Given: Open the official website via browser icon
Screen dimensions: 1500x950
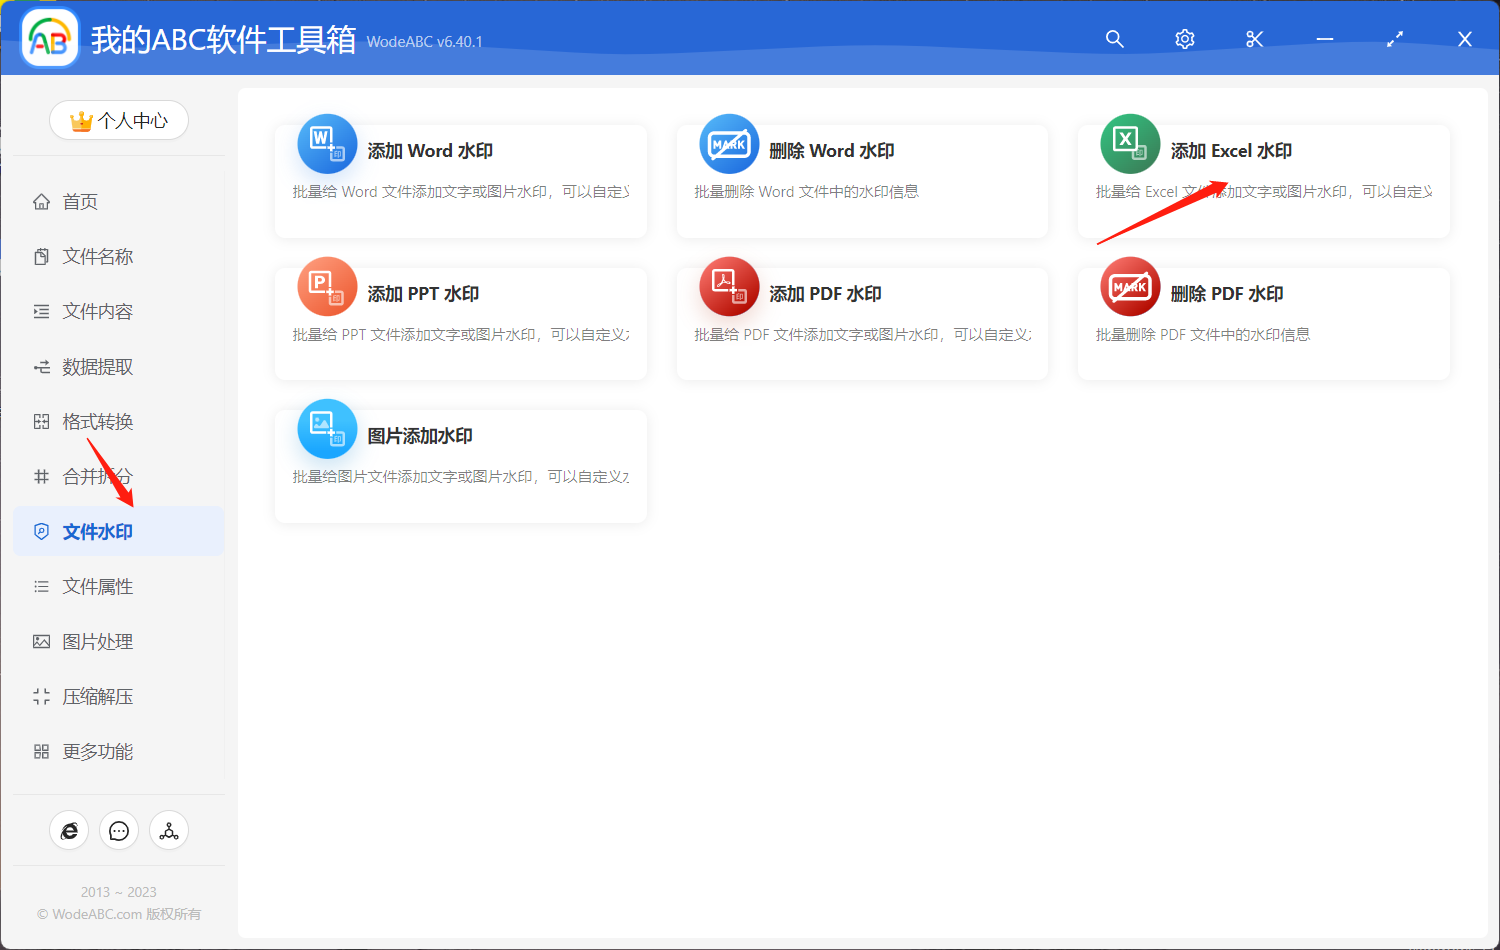Looking at the screenshot, I should tap(69, 830).
